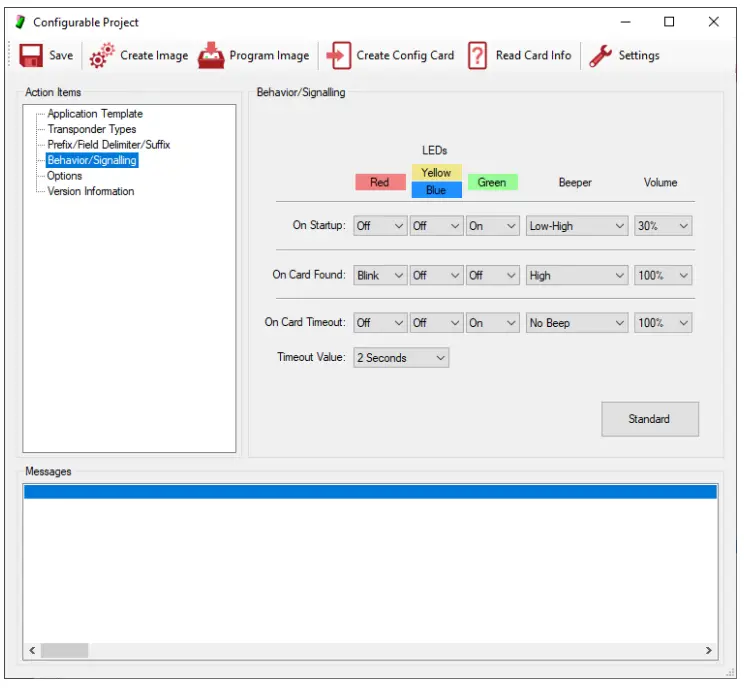744x693 pixels.
Task: Click the Create Image gears icon
Action: (102, 56)
